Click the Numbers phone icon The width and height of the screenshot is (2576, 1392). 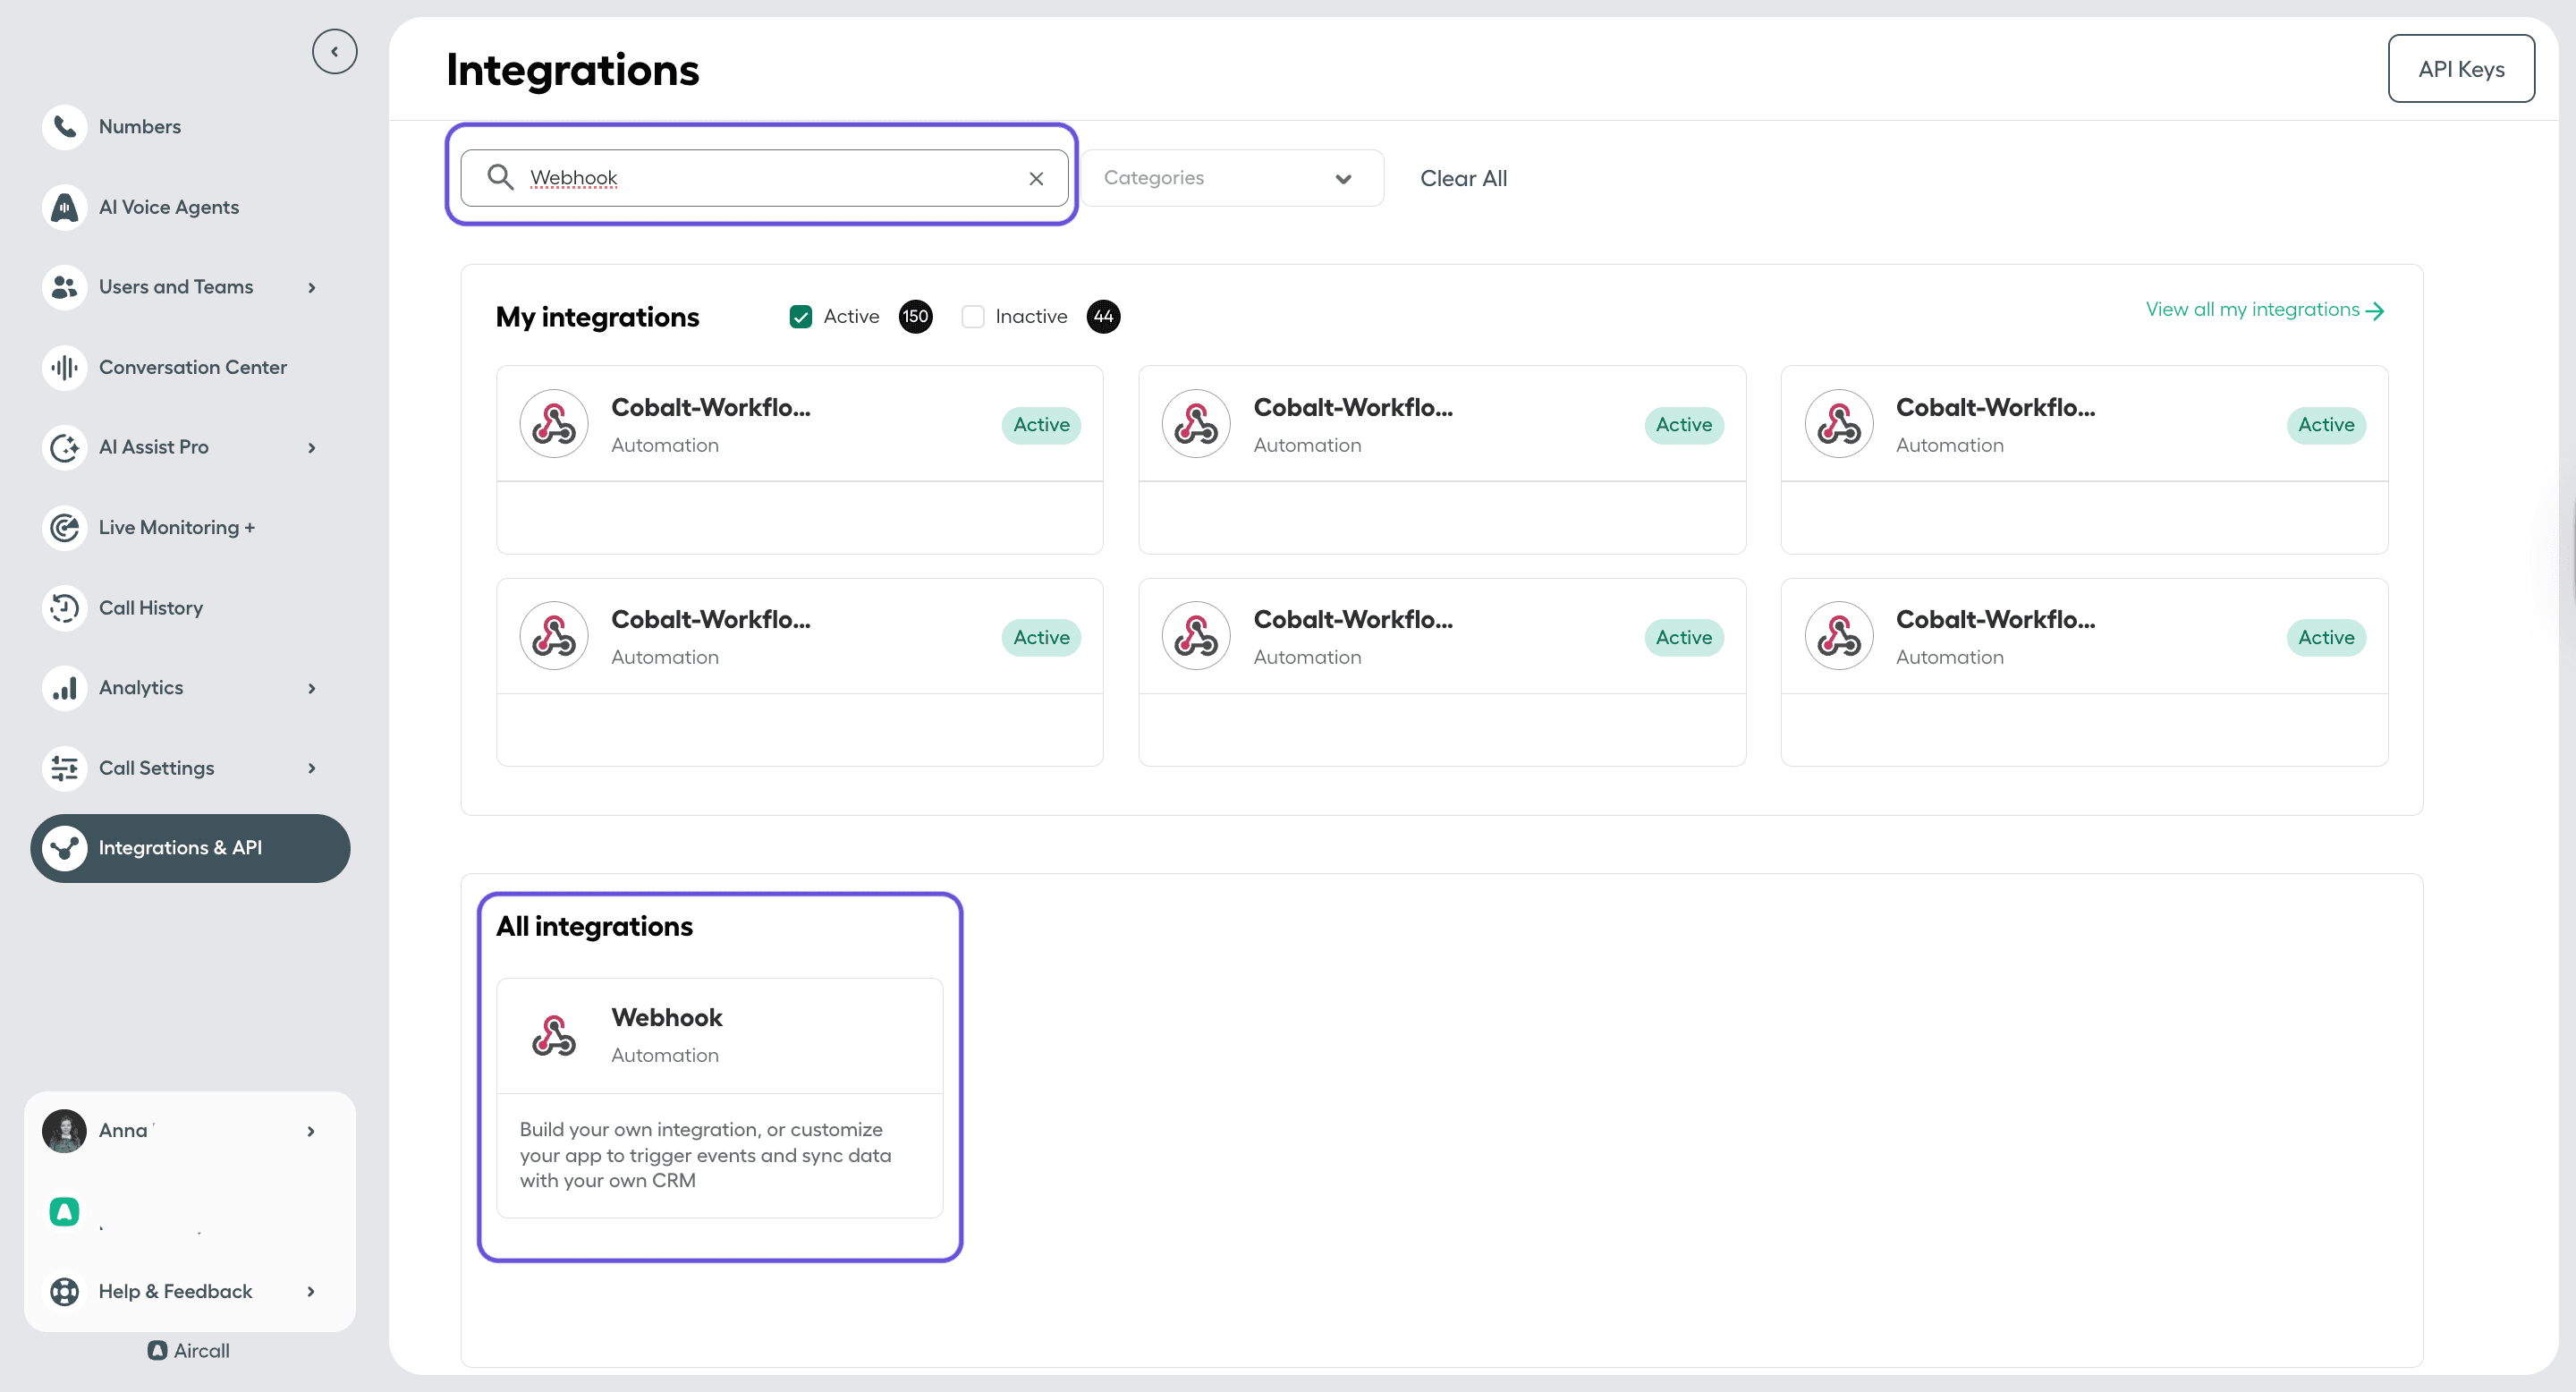click(64, 127)
